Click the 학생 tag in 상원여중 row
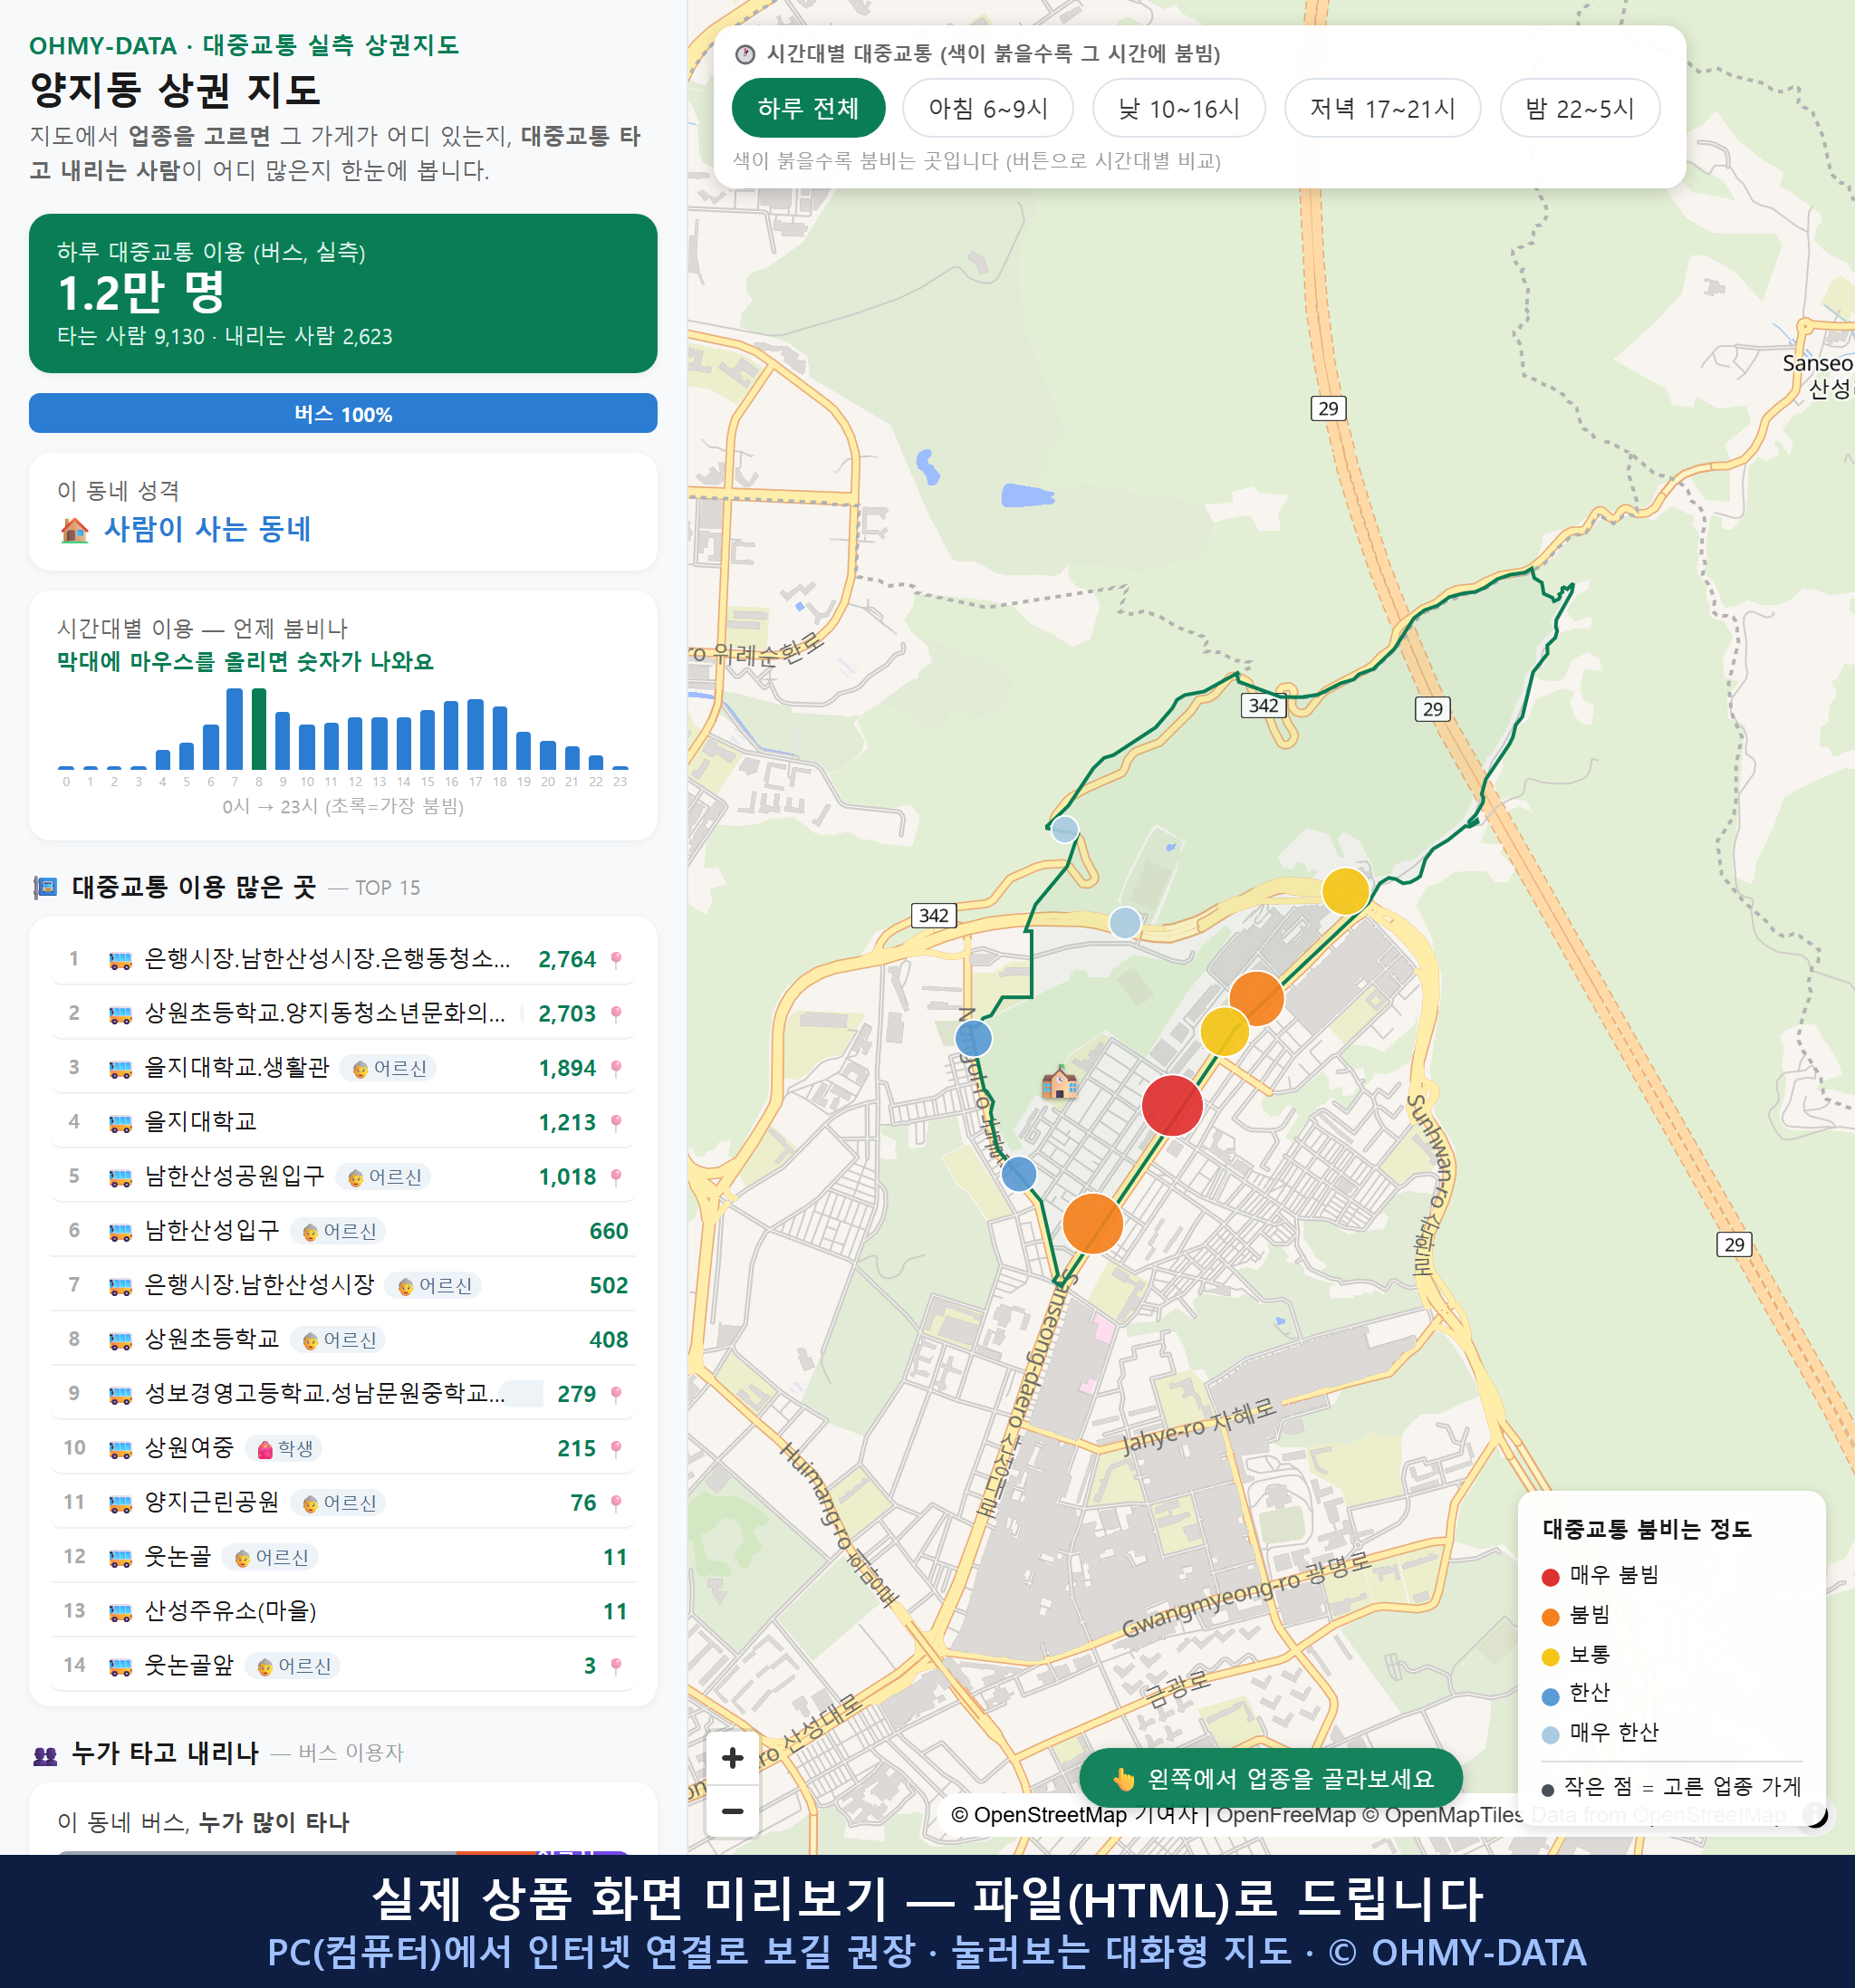This screenshot has width=1855, height=1988. 284,1449
